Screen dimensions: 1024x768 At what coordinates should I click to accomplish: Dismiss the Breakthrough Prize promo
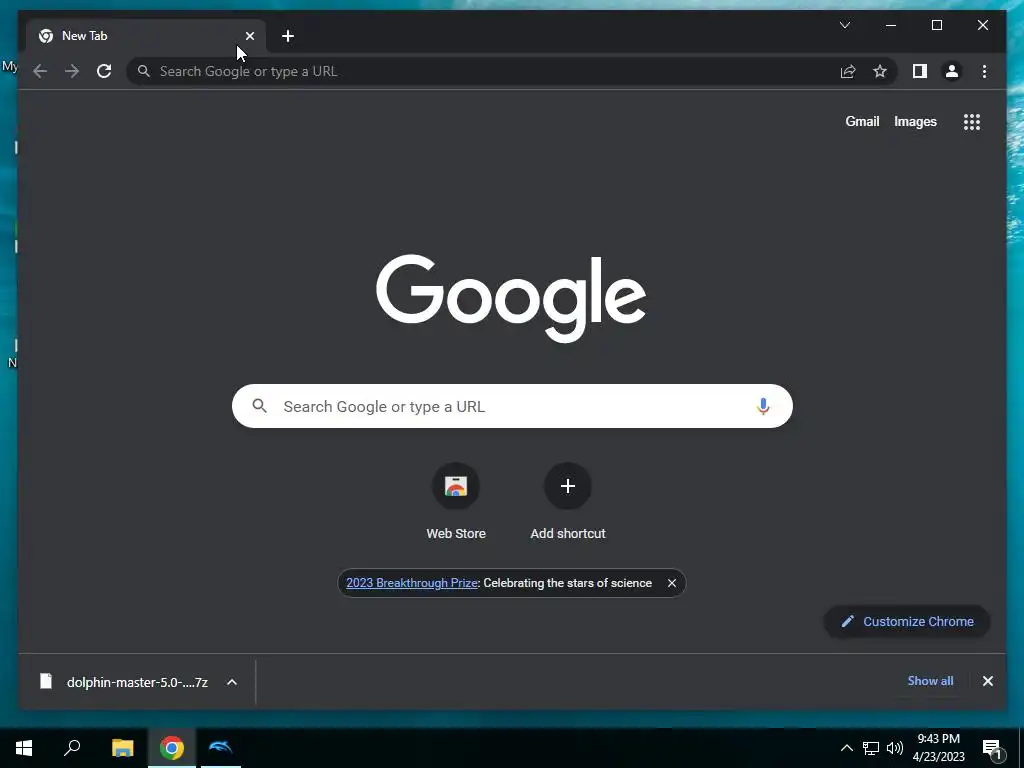(671, 583)
